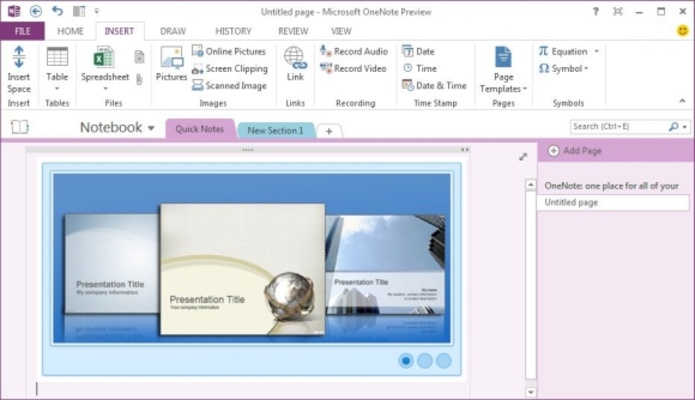Open the notebook pane icon

tap(20, 127)
